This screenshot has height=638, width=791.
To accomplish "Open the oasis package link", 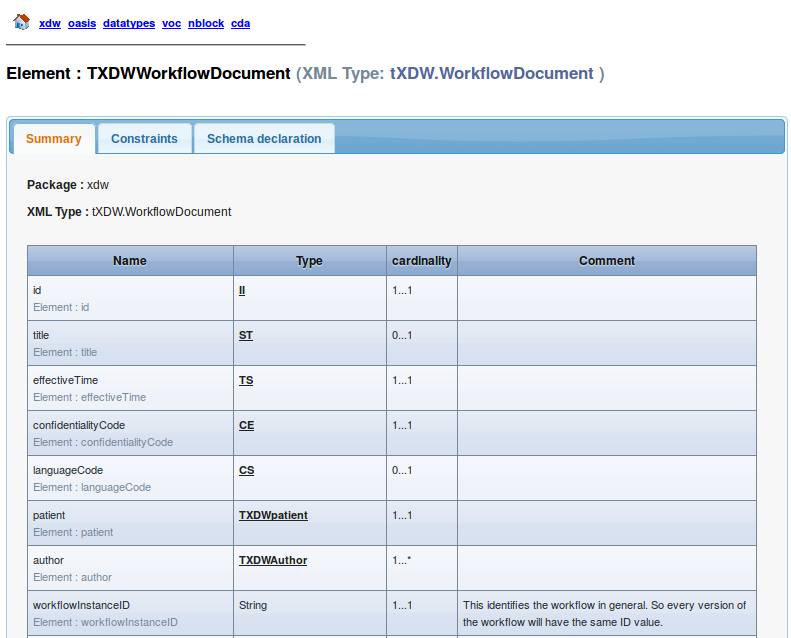I will (82, 23).
